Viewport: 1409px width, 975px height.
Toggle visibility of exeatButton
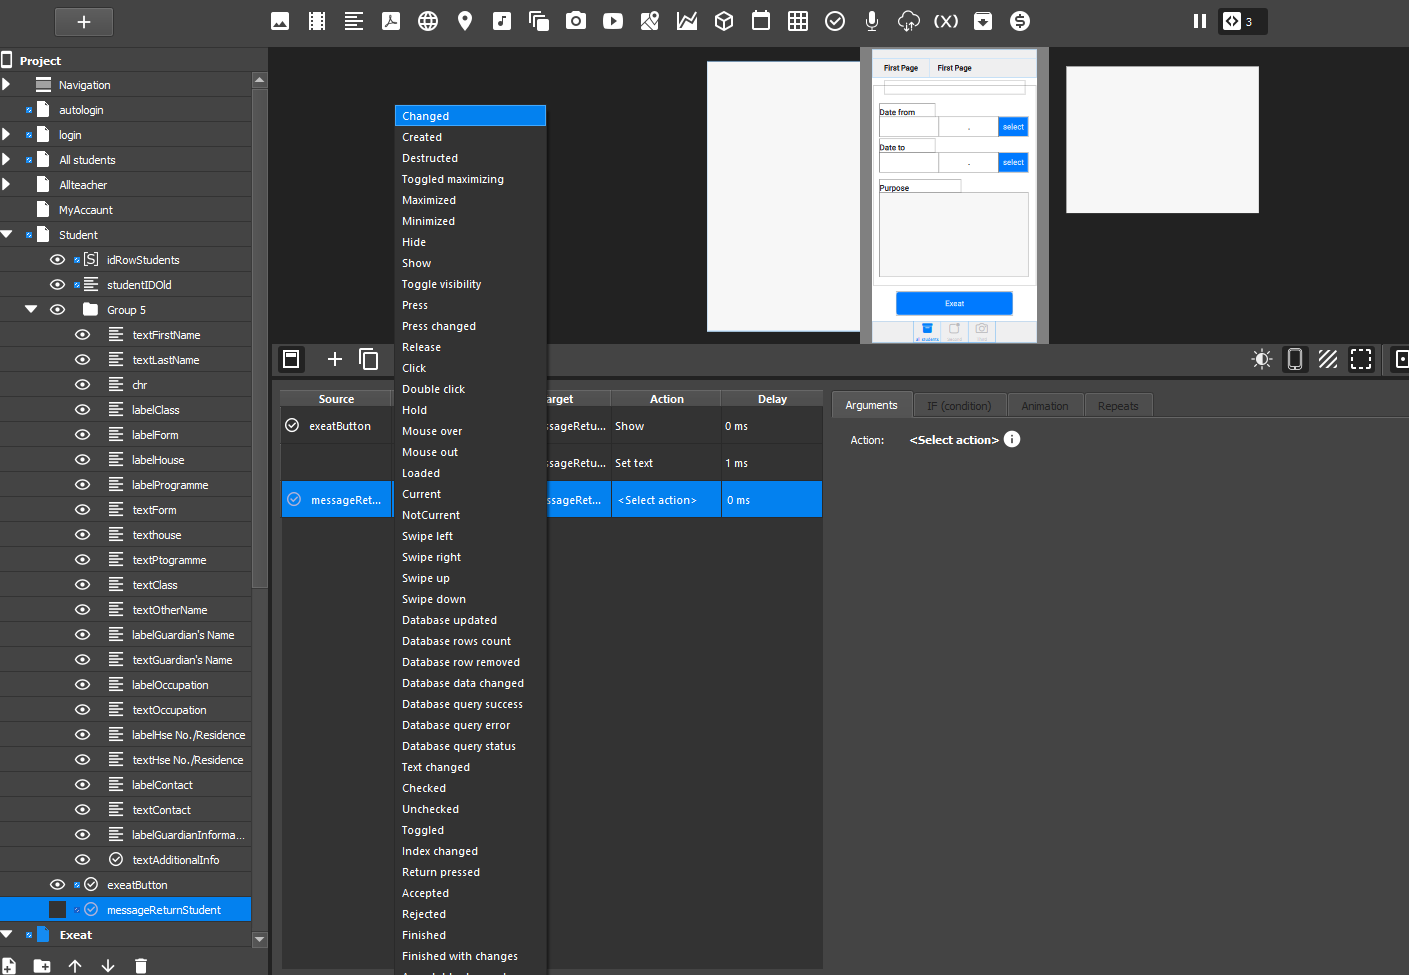tap(57, 885)
